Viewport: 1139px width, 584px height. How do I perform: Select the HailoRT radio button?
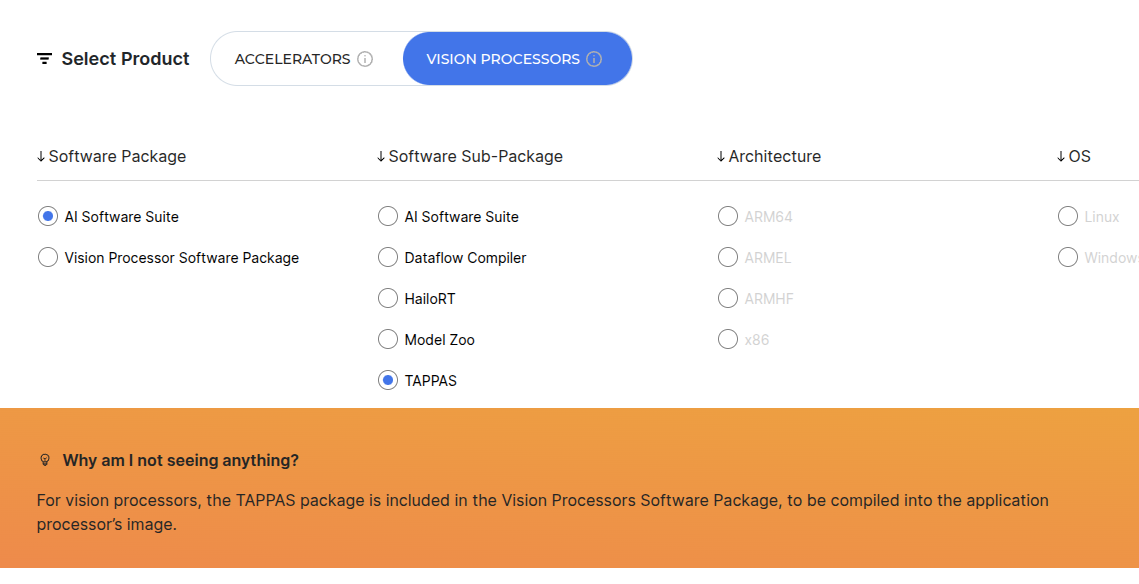[388, 299]
